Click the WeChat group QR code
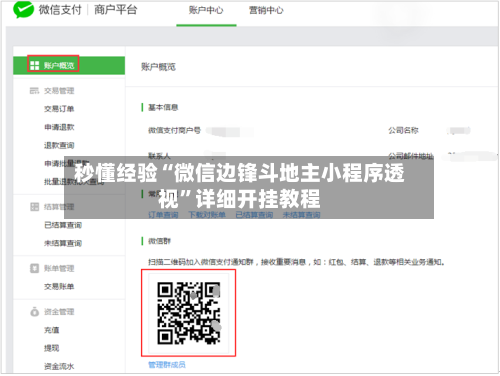This screenshot has height=376, width=500. [189, 313]
